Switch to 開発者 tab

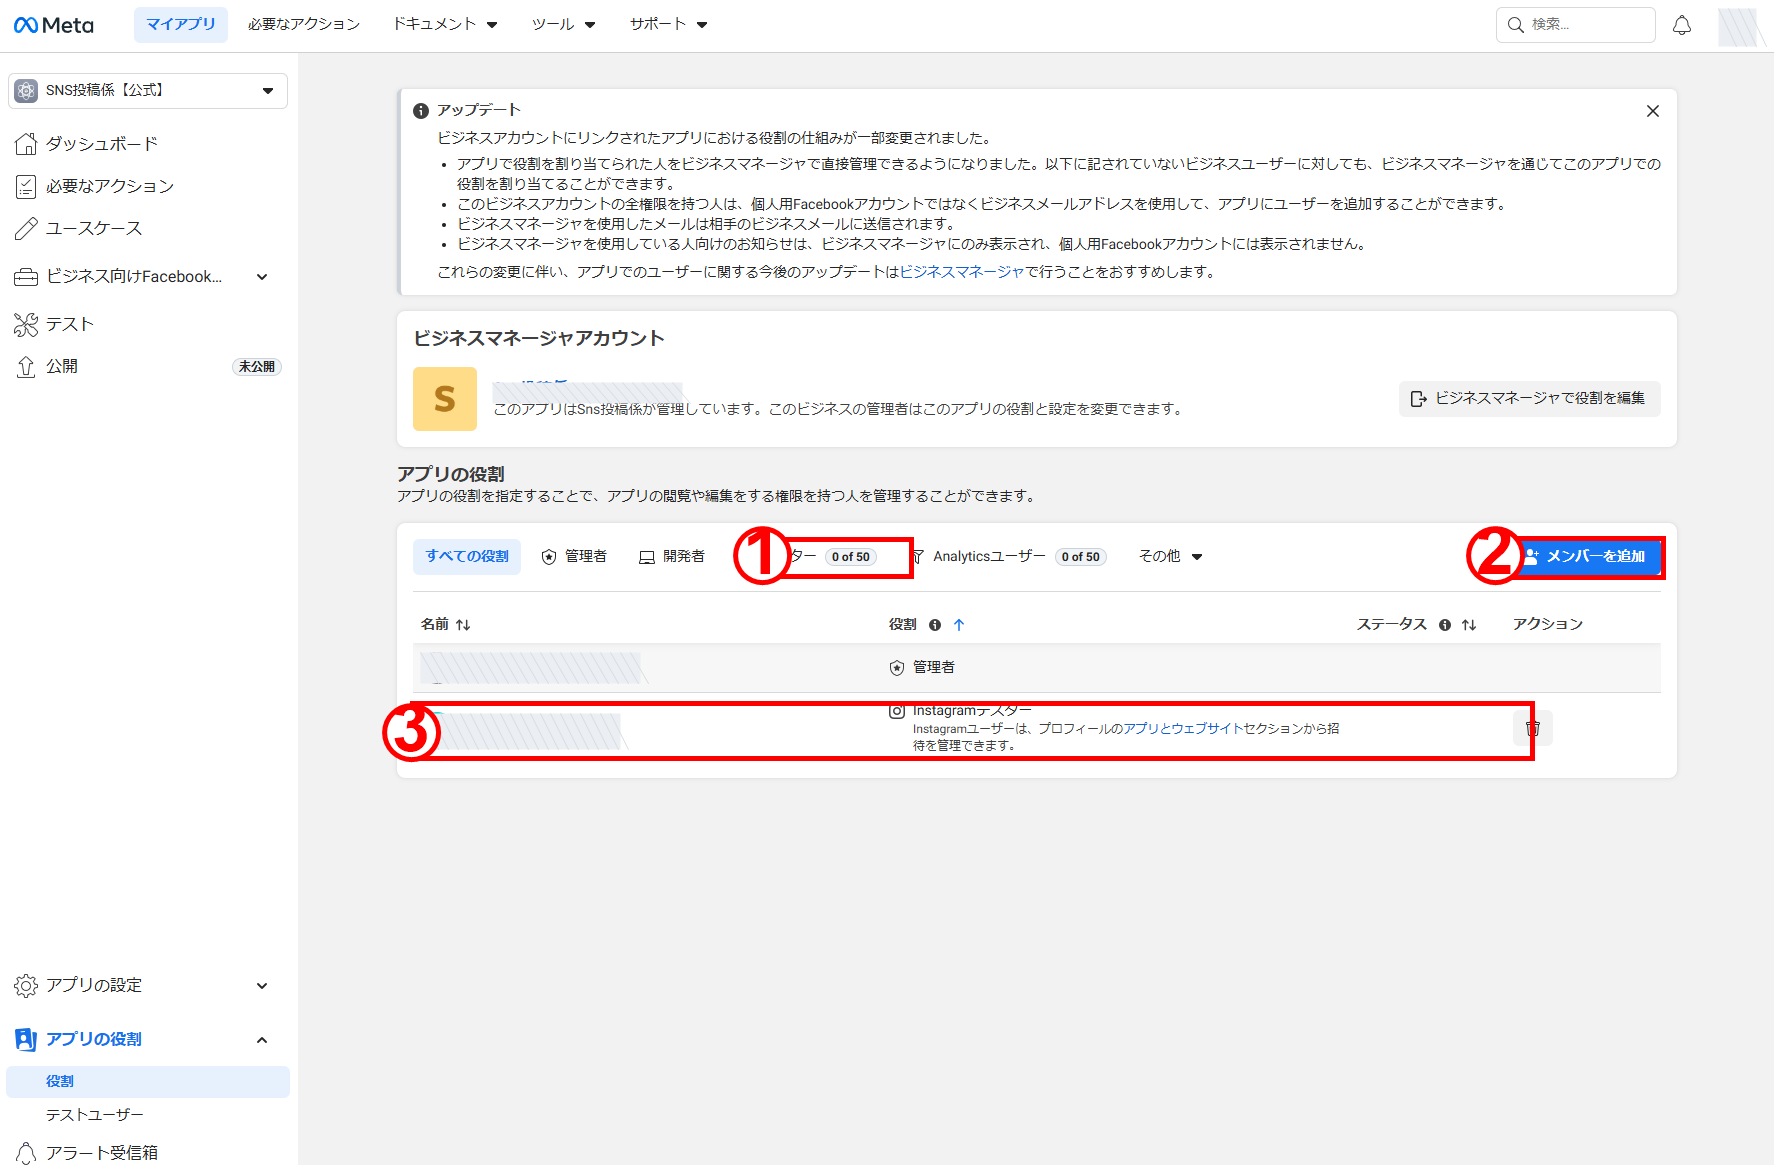[x=672, y=556]
